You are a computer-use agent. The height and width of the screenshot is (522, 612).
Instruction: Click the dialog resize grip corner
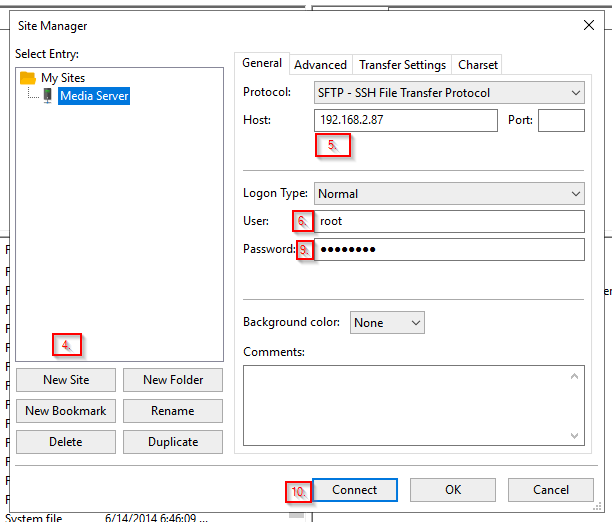click(598, 507)
